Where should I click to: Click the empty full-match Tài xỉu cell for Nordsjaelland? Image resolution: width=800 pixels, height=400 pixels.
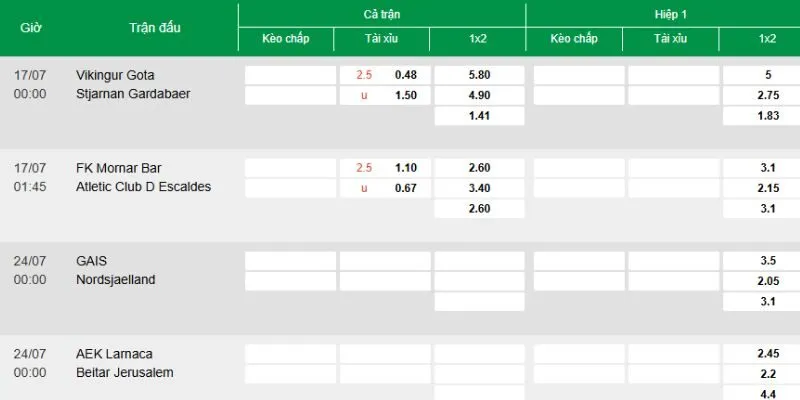tap(385, 281)
